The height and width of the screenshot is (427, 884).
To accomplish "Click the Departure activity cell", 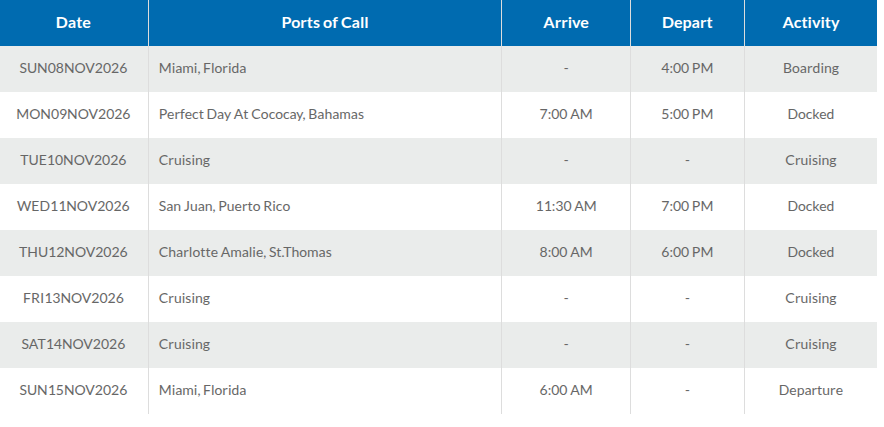I will point(811,390).
